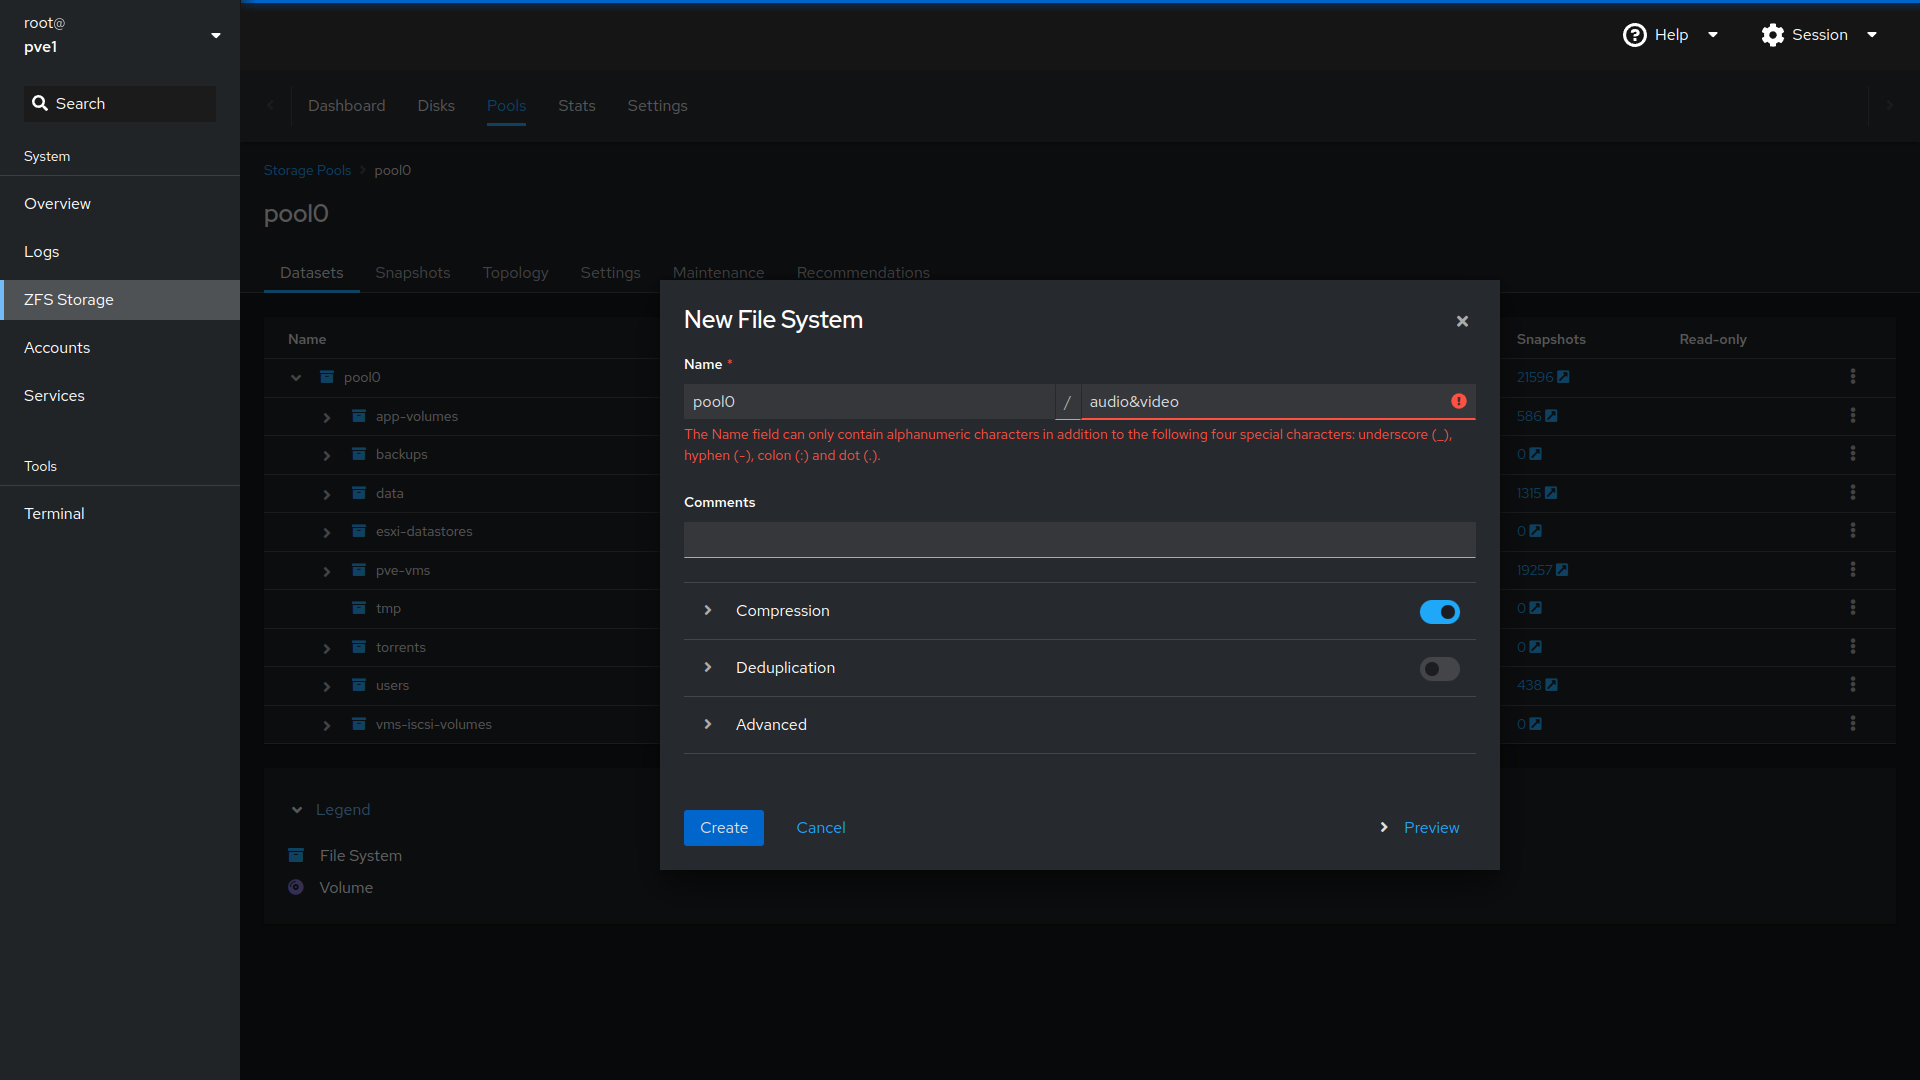
Task: Expand the Compression section
Action: point(708,611)
